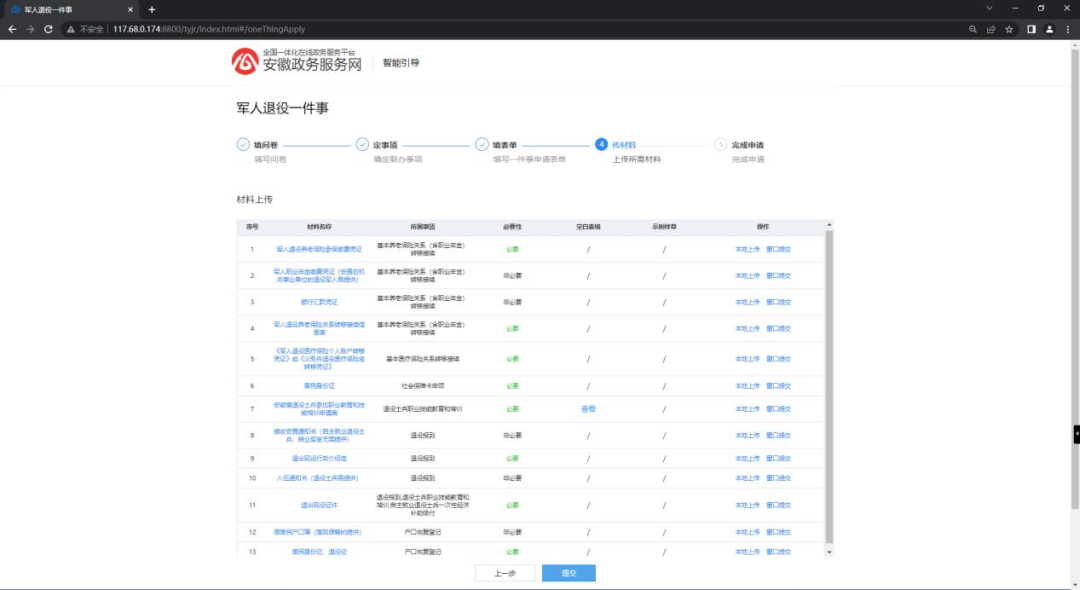Click the browser forward arrow
1080x590 pixels.
tap(30, 30)
